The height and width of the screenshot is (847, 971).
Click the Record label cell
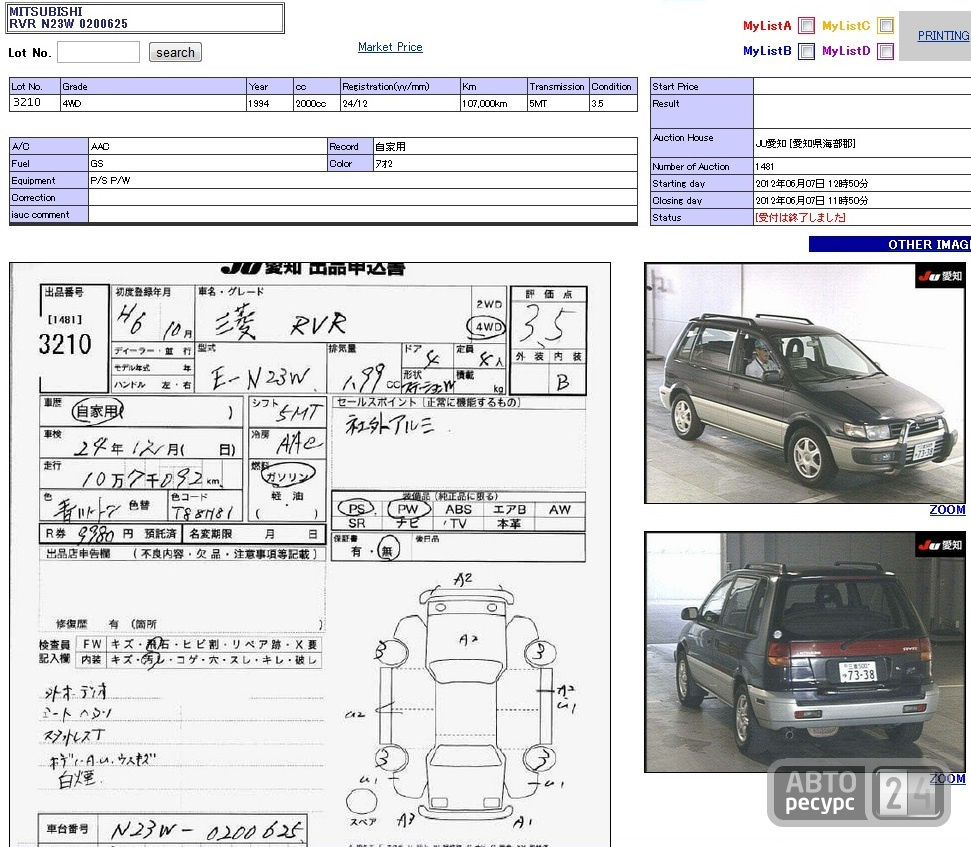click(351, 146)
